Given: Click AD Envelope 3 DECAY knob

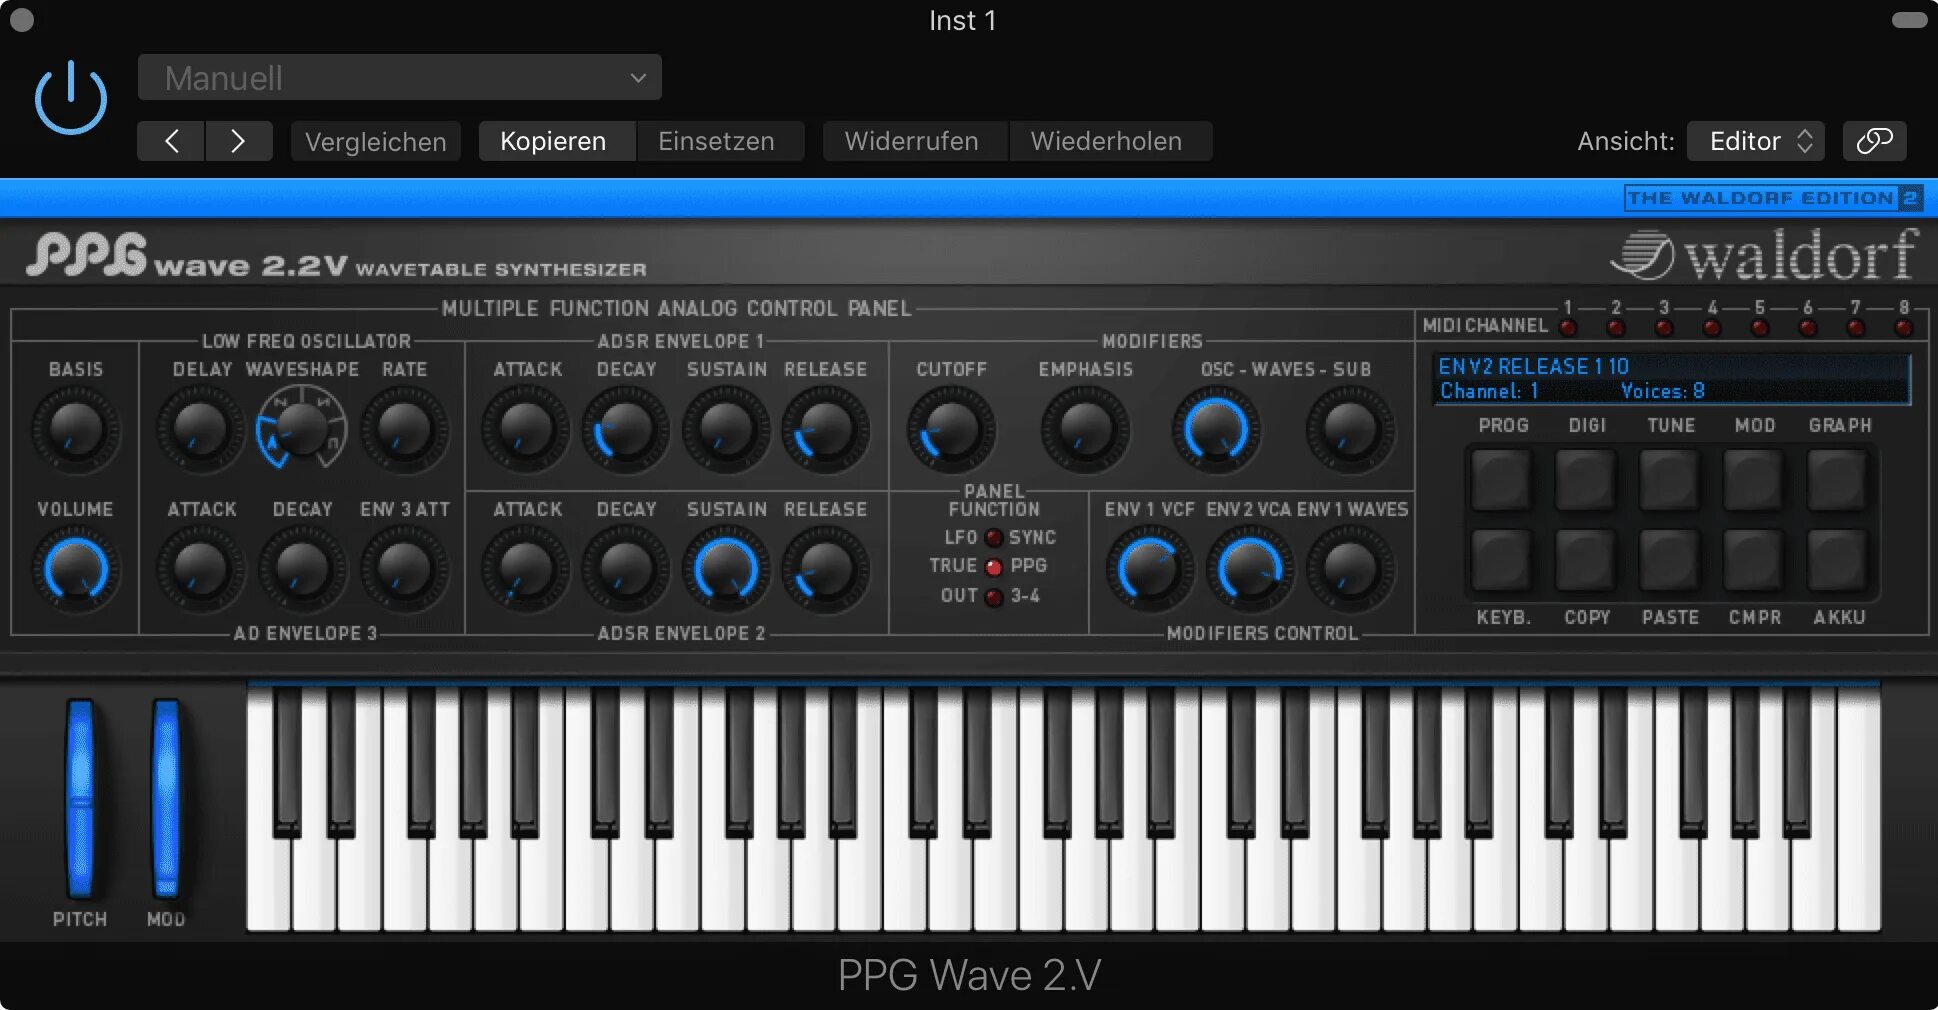Looking at the screenshot, I should point(302,569).
